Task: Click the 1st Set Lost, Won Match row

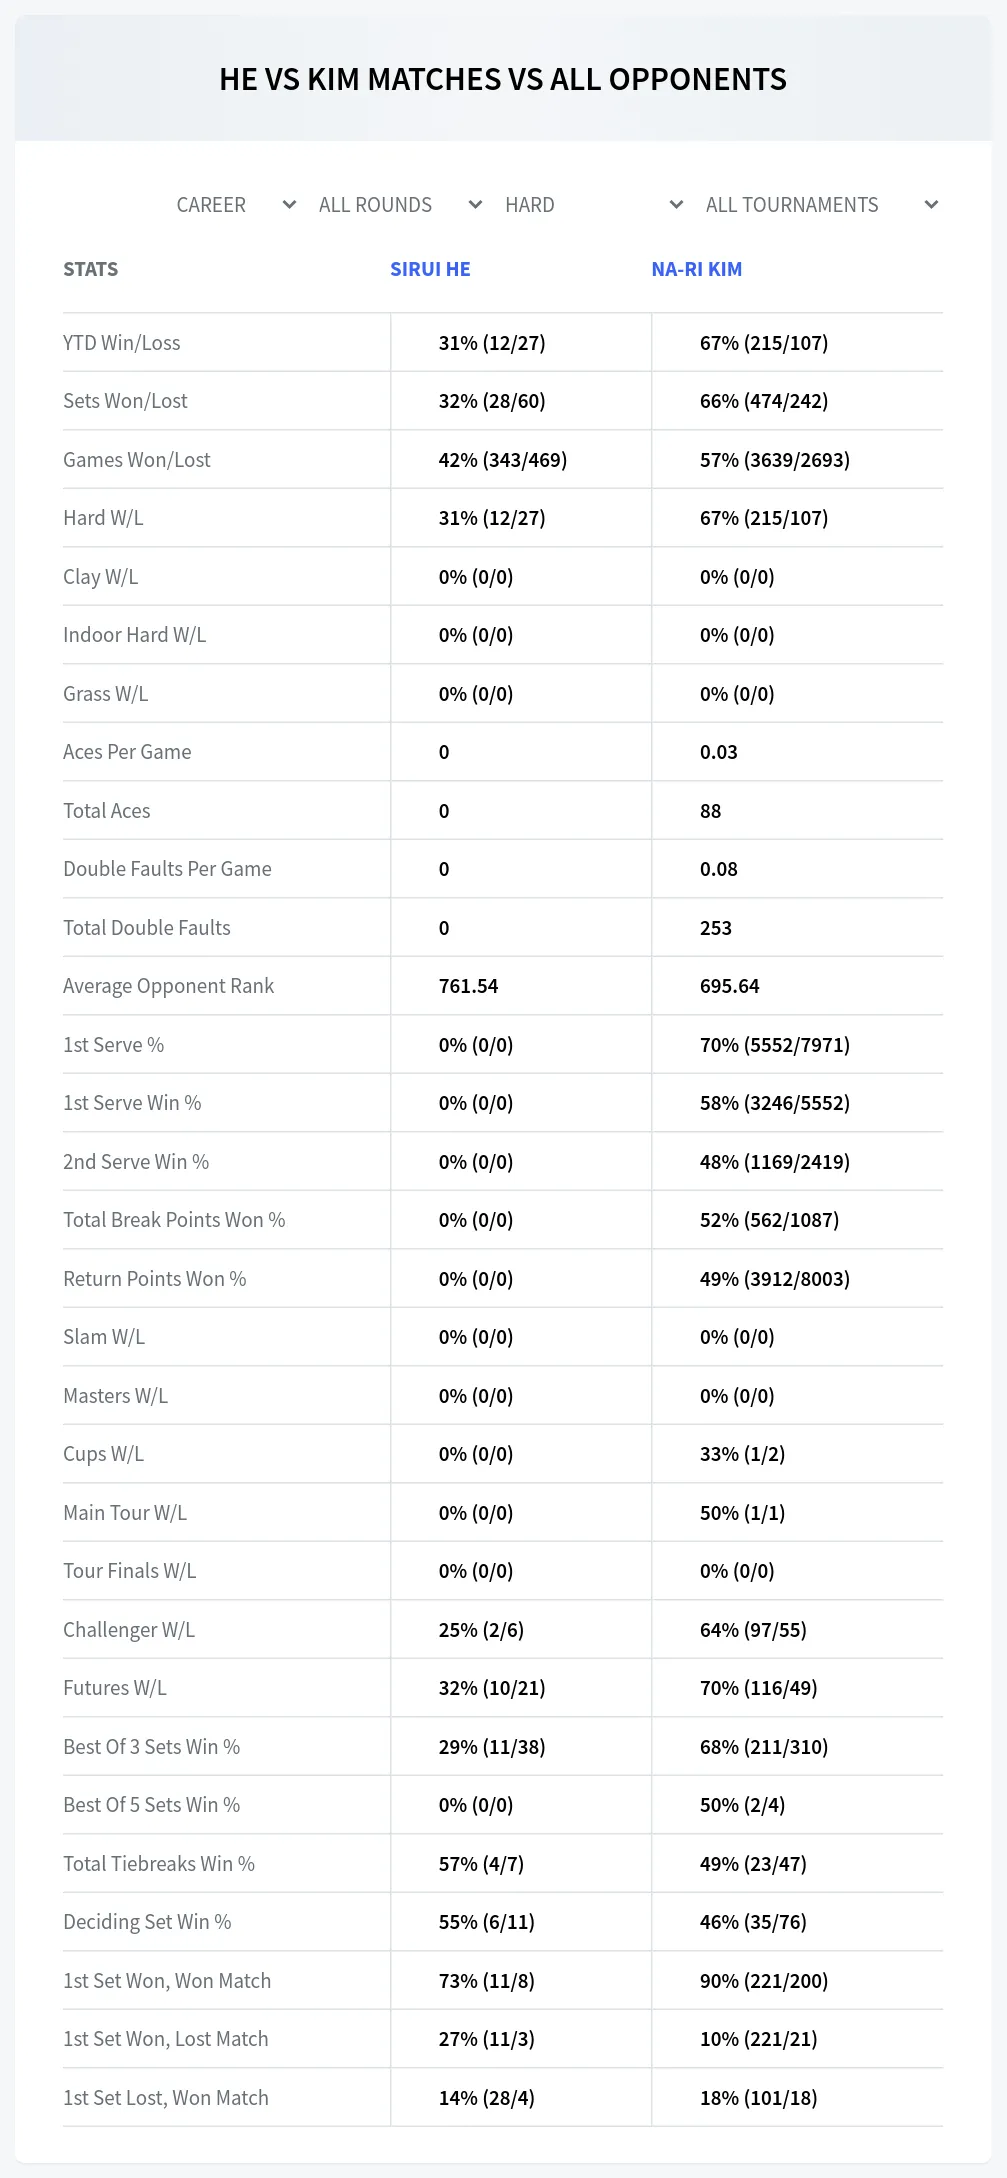Action: coord(503,2098)
